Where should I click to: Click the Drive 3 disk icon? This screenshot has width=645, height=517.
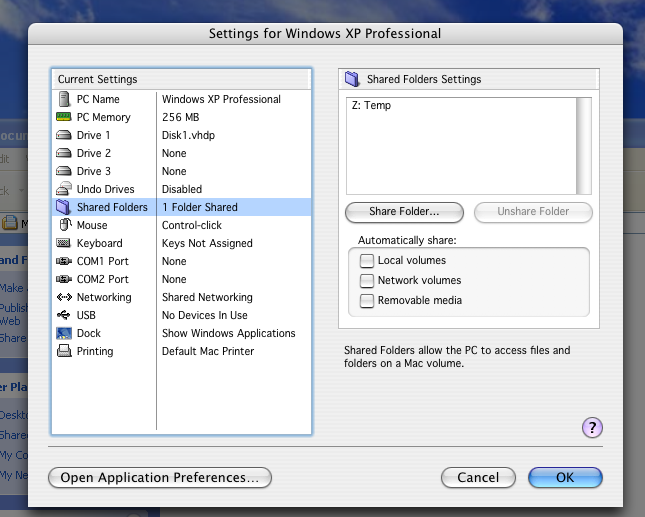coord(64,171)
